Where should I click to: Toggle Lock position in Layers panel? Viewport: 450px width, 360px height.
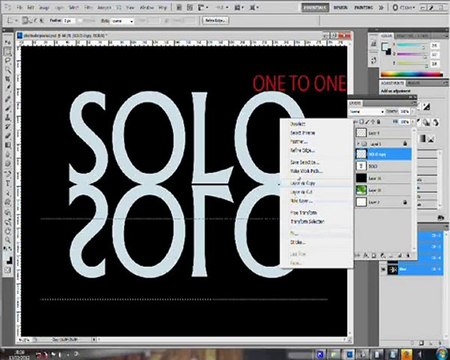(373, 122)
